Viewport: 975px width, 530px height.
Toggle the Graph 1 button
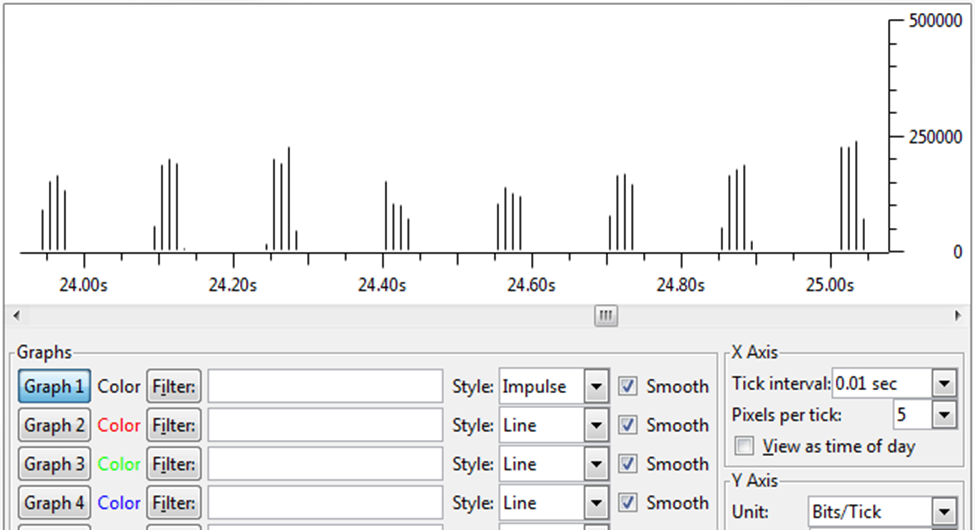[x=54, y=386]
